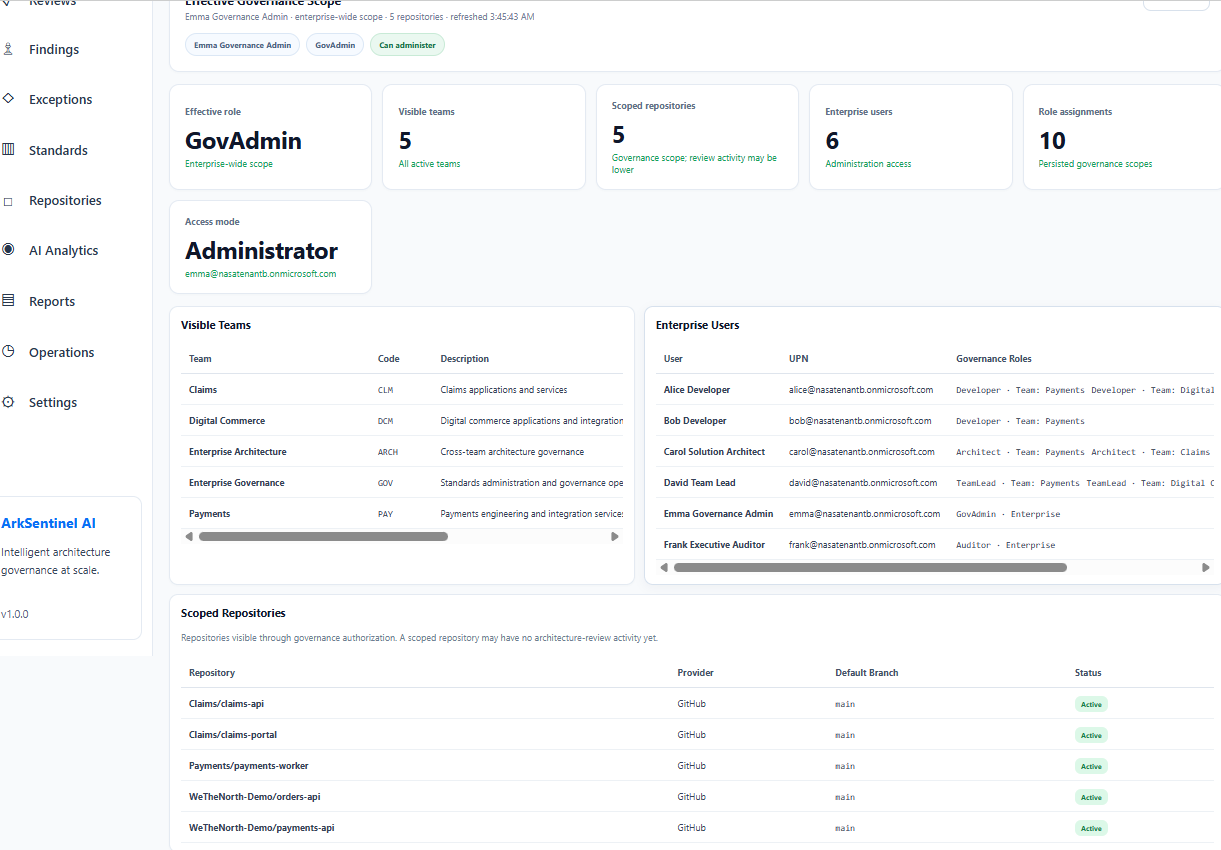Click Enterprise Users scroll left arrow

(664, 568)
